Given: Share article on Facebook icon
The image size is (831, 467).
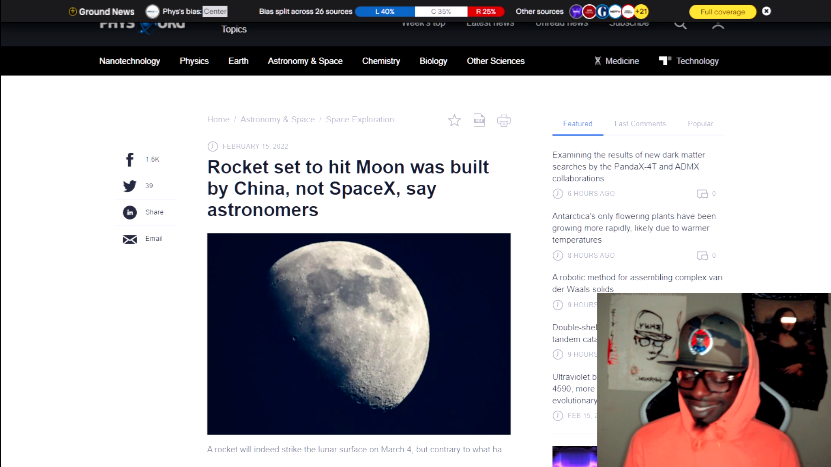Looking at the screenshot, I should [x=130, y=160].
